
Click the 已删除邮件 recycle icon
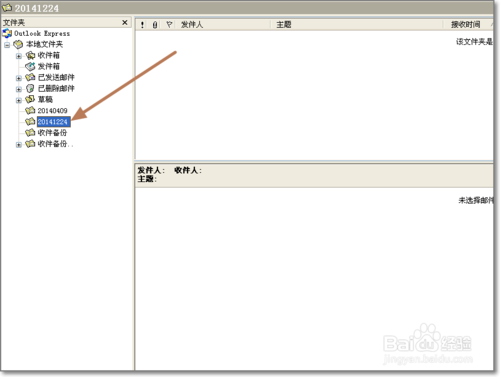30,88
